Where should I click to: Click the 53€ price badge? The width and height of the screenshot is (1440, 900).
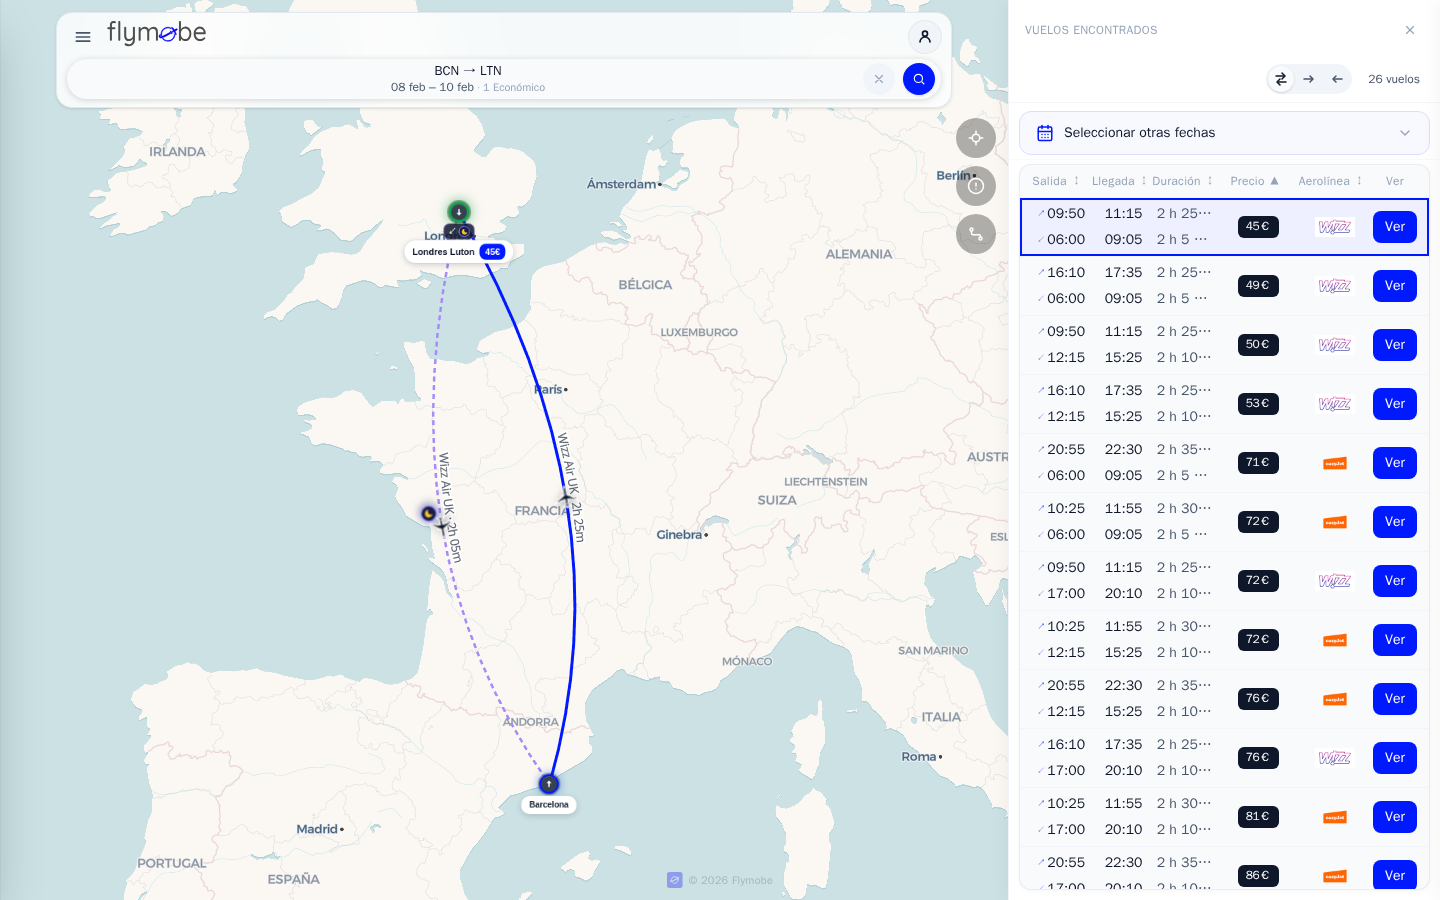1258,404
